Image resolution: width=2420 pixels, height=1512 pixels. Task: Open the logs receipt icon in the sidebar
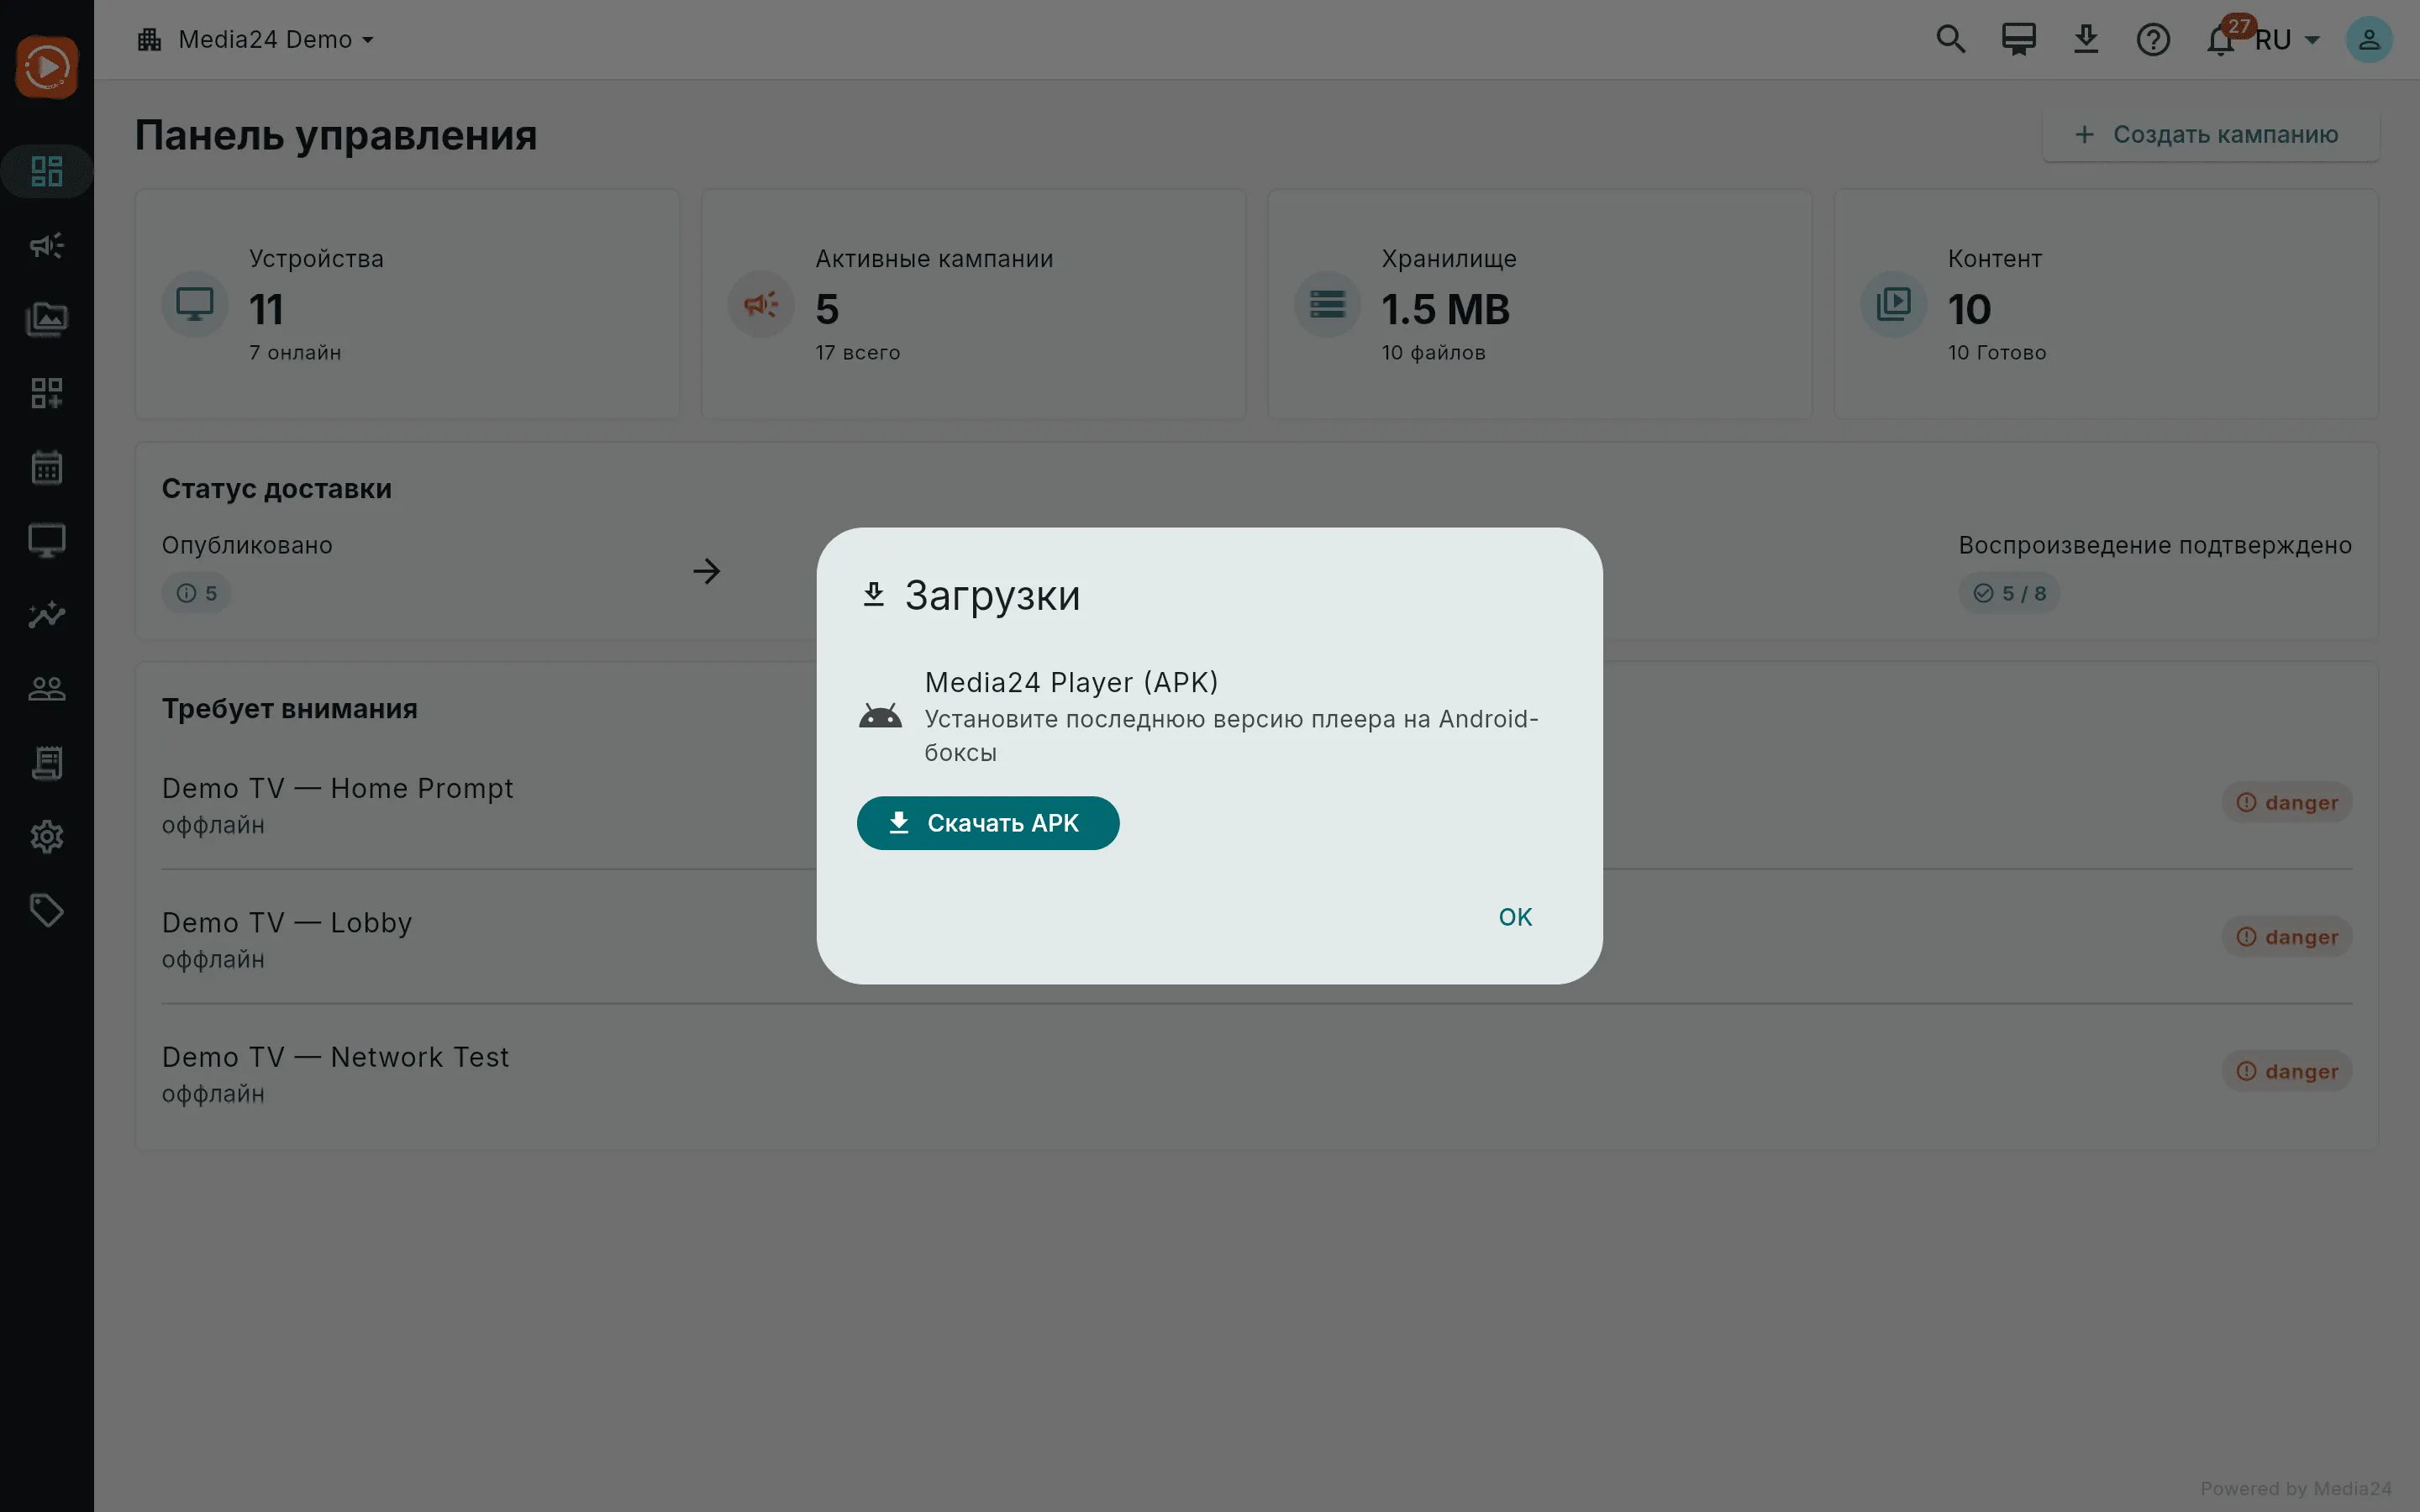(x=47, y=763)
